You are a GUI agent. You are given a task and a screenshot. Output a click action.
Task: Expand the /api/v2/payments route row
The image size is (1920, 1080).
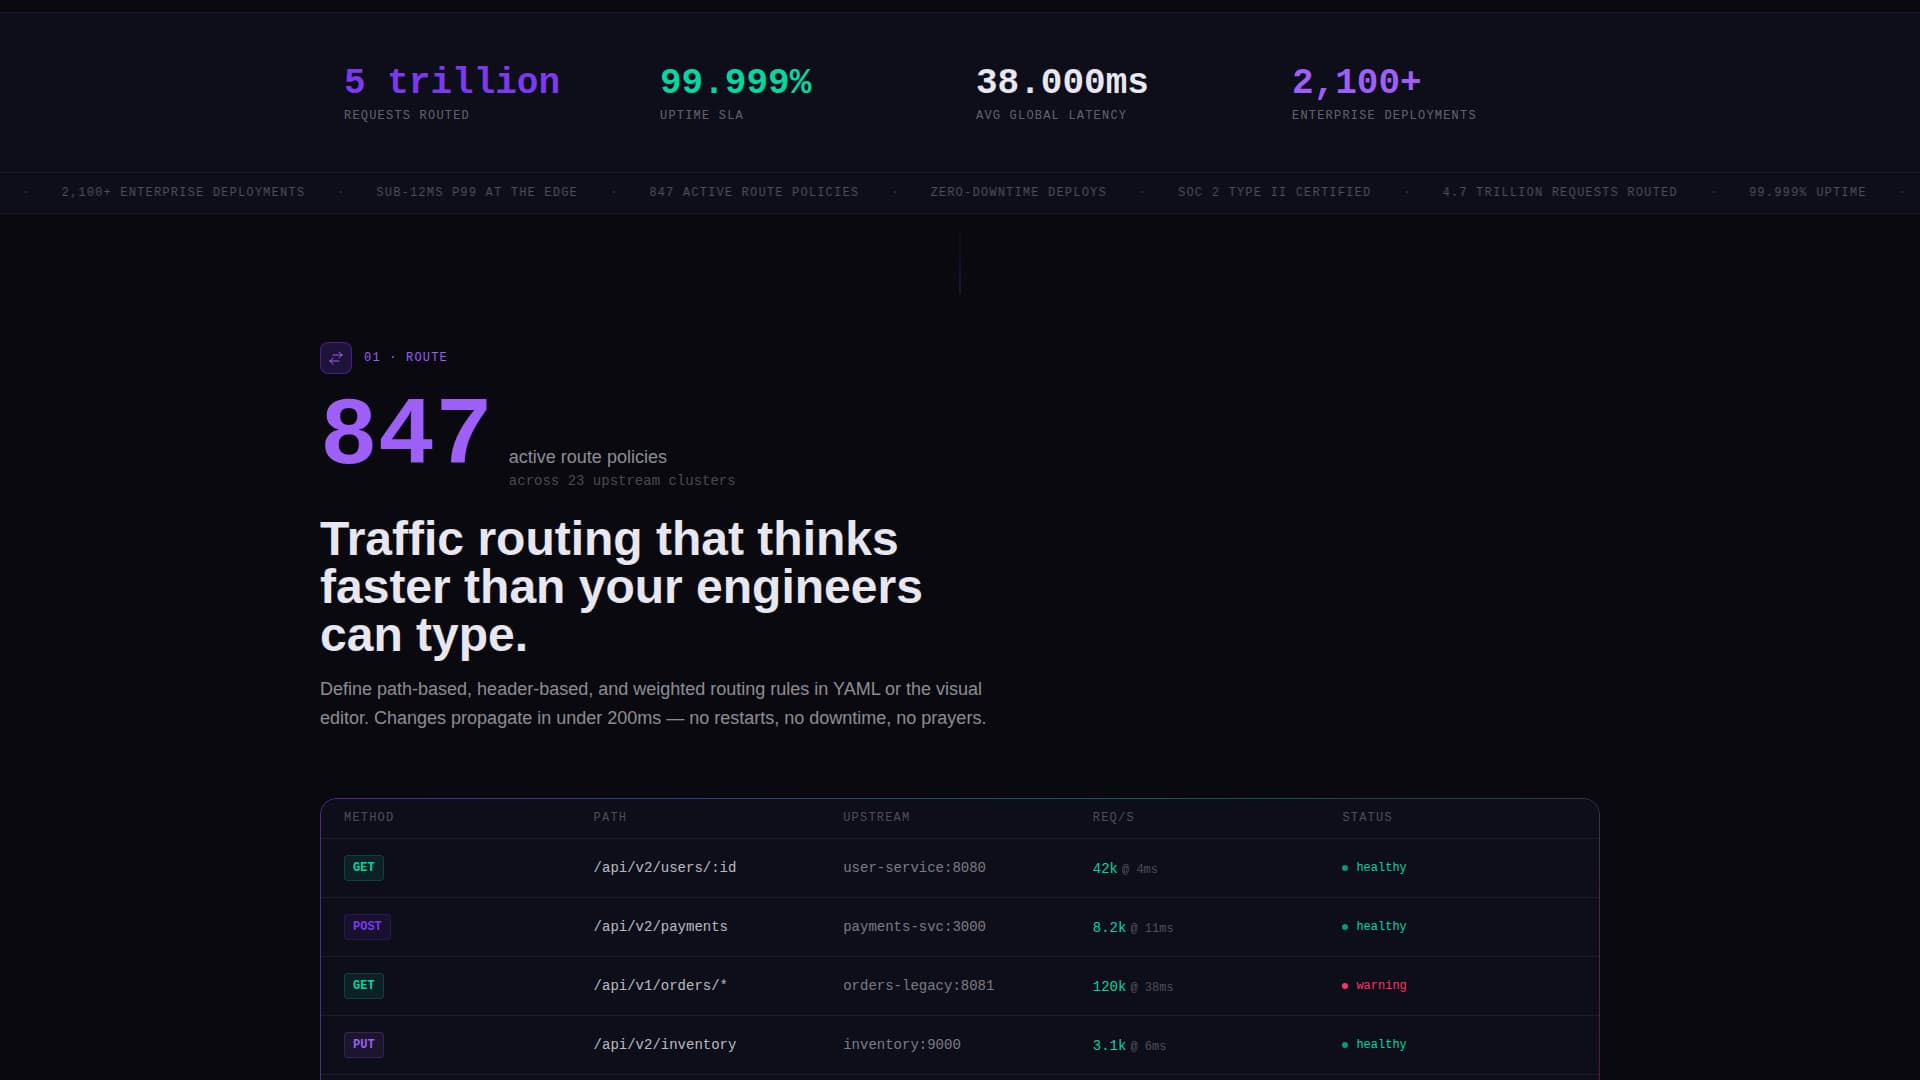(x=660, y=926)
